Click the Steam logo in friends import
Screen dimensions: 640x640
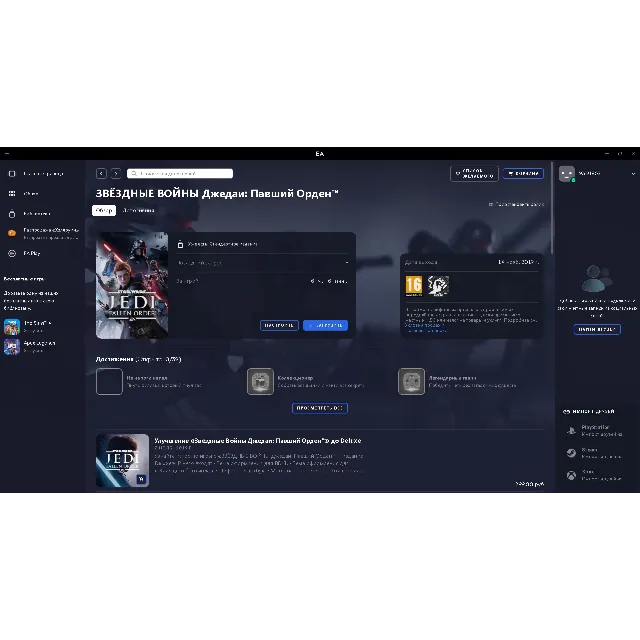coord(571,453)
